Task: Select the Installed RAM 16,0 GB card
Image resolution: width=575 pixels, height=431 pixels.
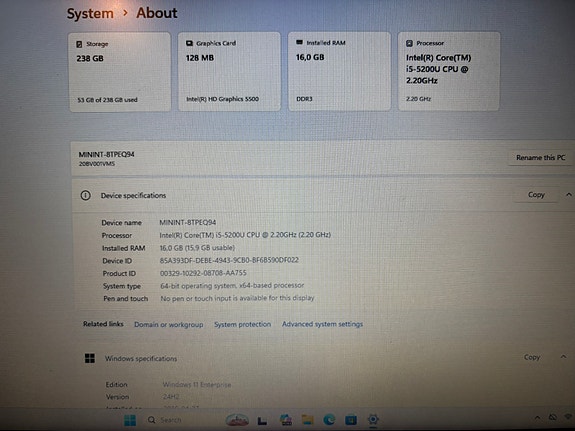Action: [x=339, y=71]
